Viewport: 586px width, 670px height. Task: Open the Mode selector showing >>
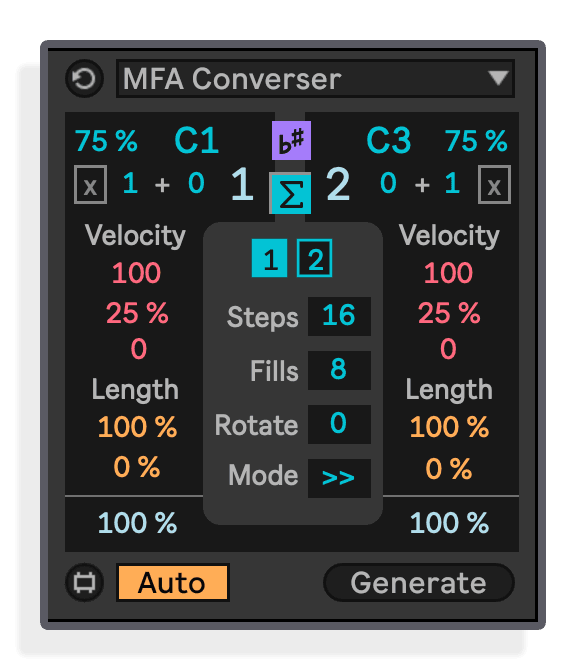(339, 478)
